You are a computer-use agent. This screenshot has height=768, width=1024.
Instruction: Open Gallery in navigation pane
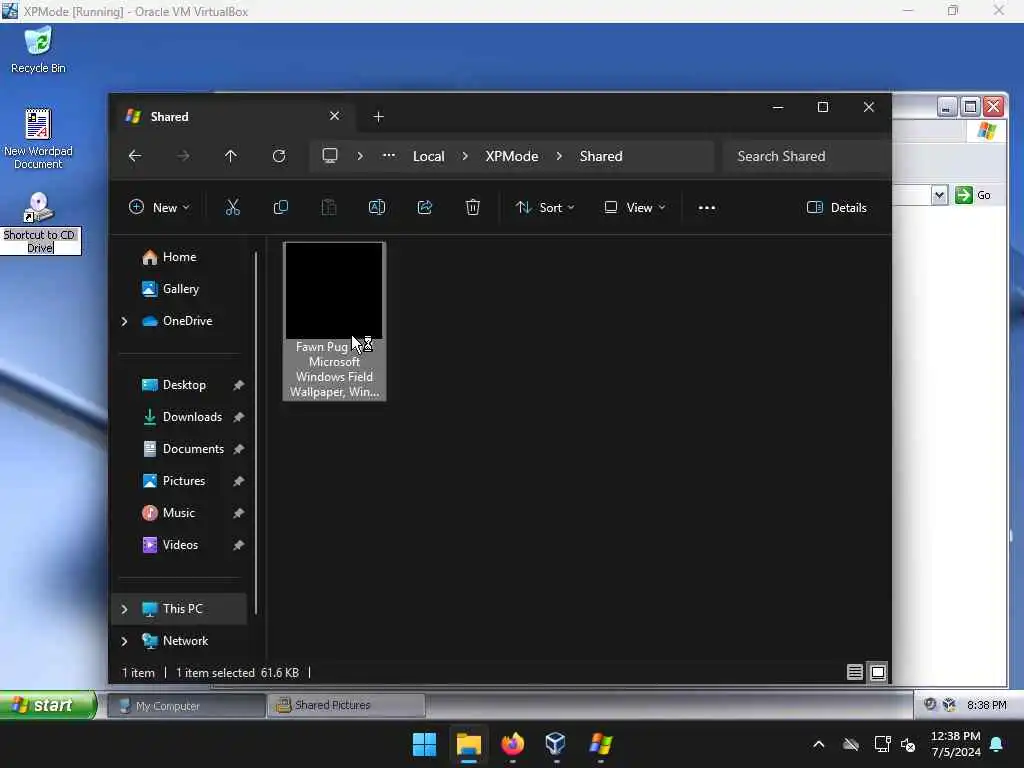[170, 289]
